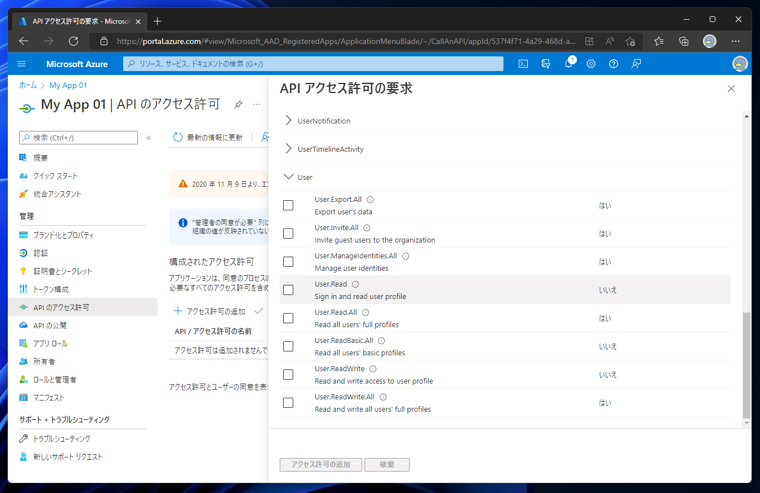The width and height of the screenshot is (760, 493).
Task: Open portal settings gear
Action: coord(591,64)
